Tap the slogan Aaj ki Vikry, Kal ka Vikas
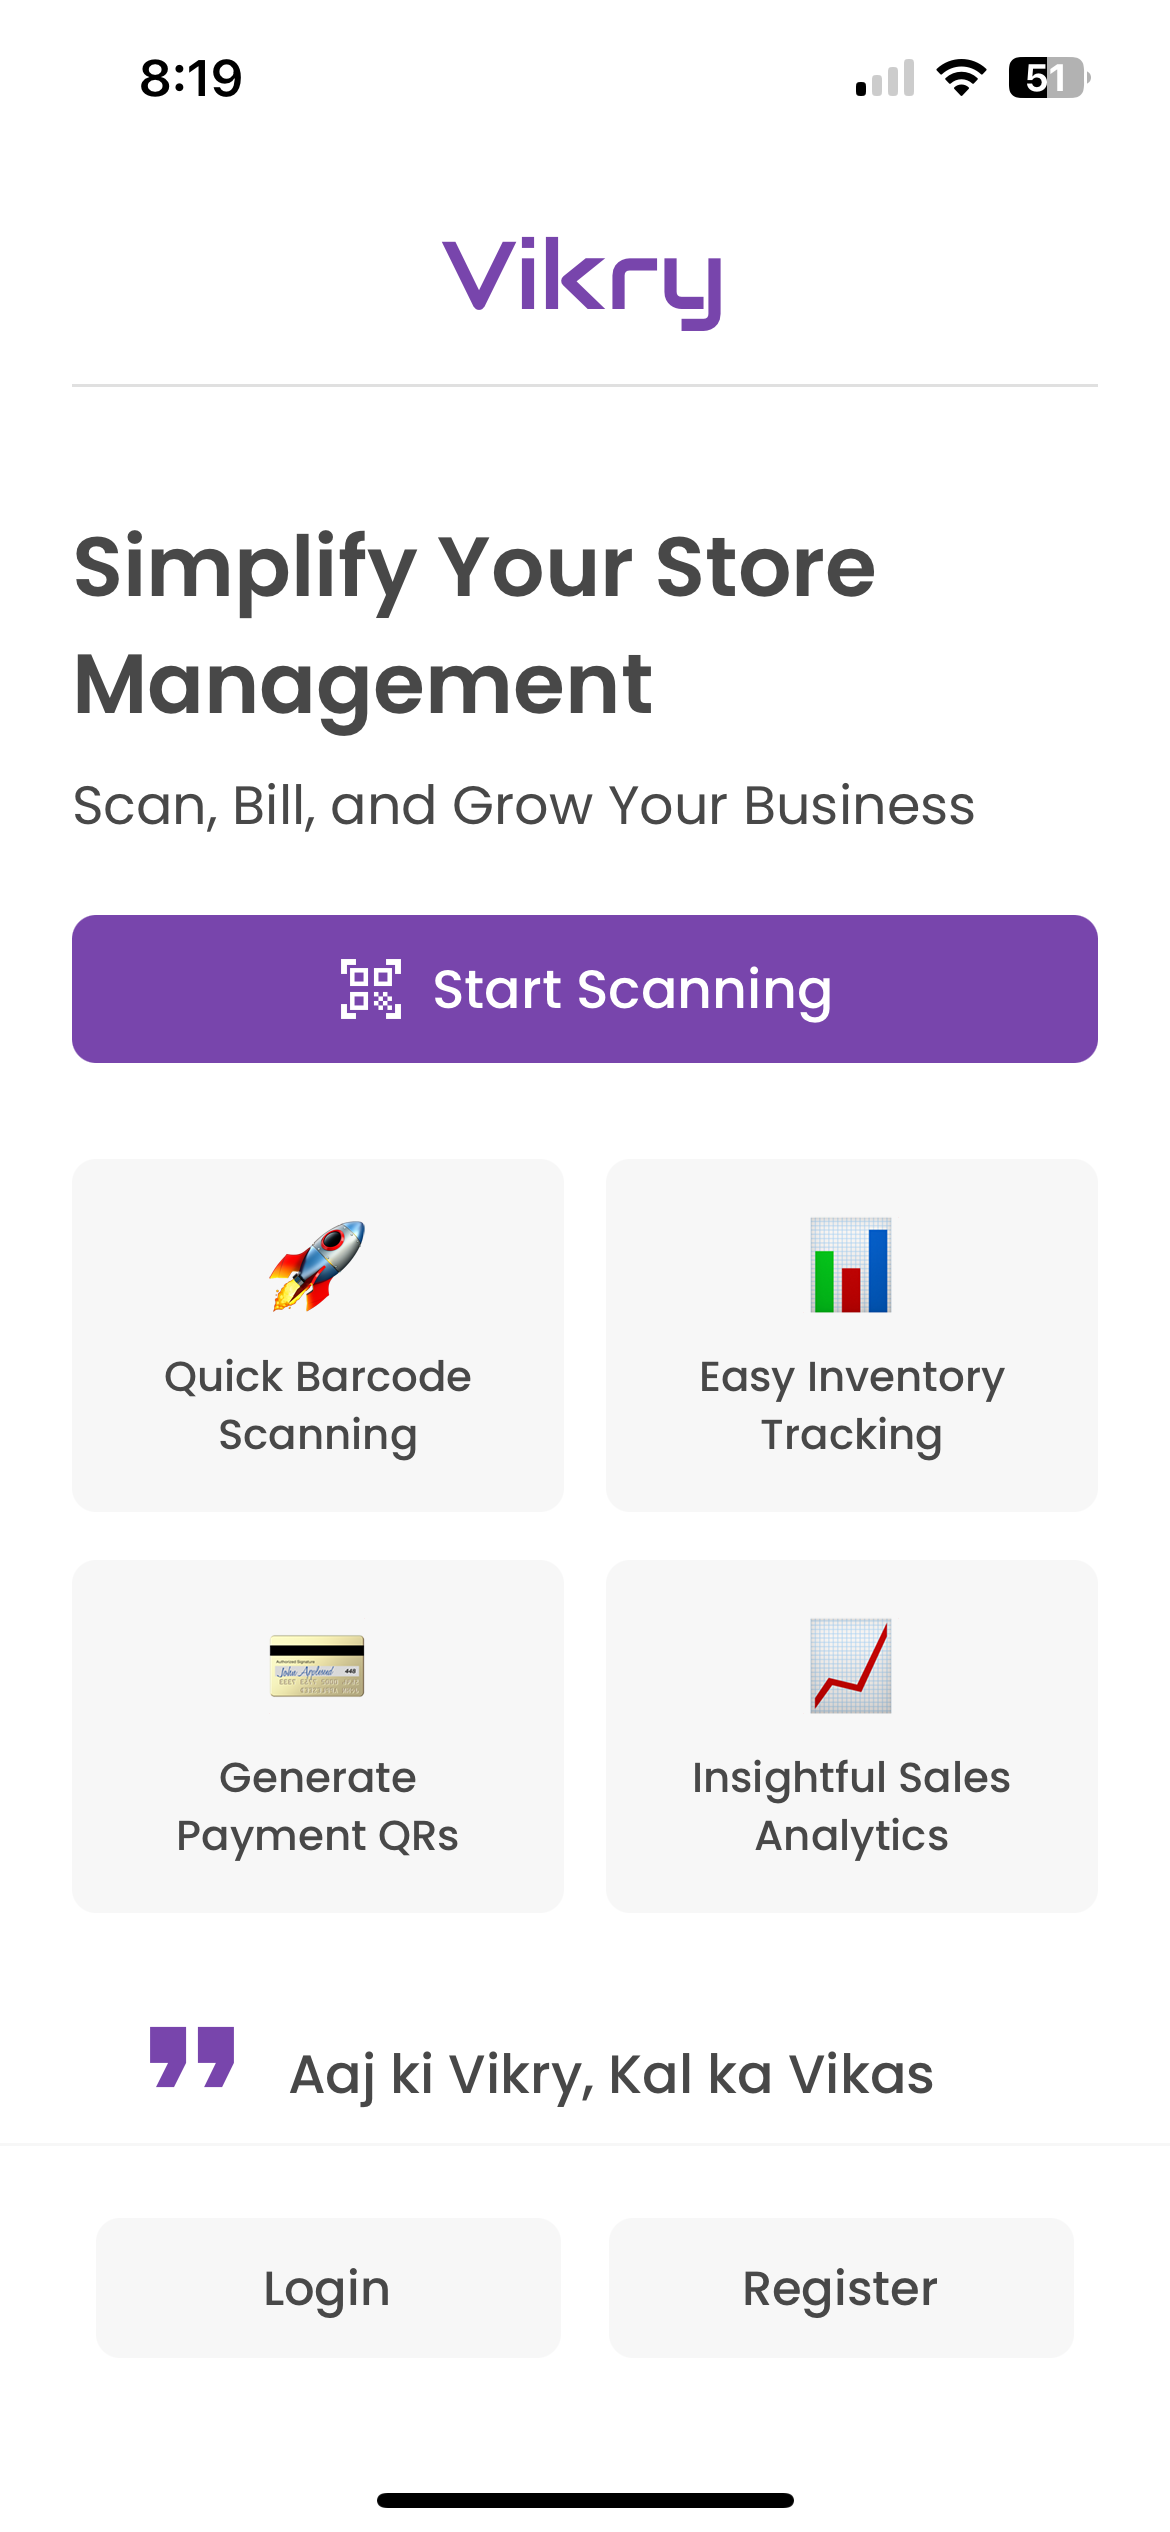Viewport: 1170px width, 2532px height. (612, 2074)
